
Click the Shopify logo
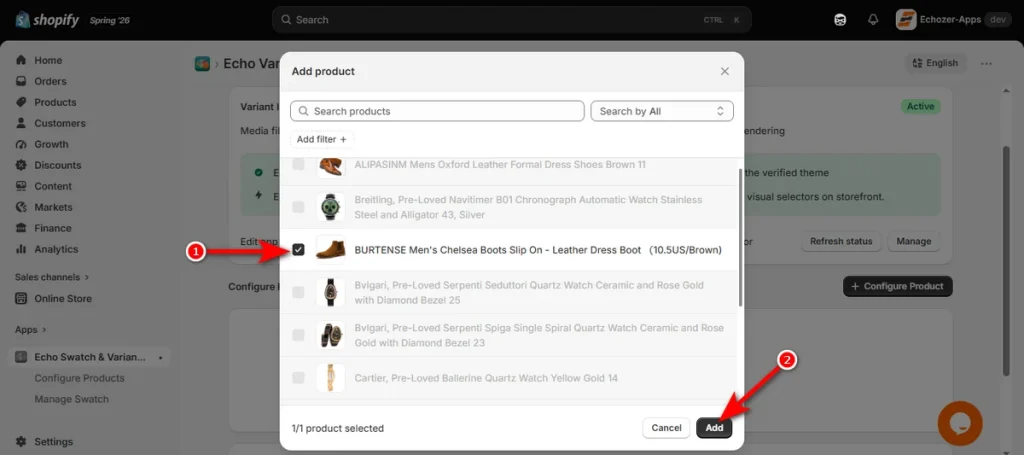pos(47,20)
